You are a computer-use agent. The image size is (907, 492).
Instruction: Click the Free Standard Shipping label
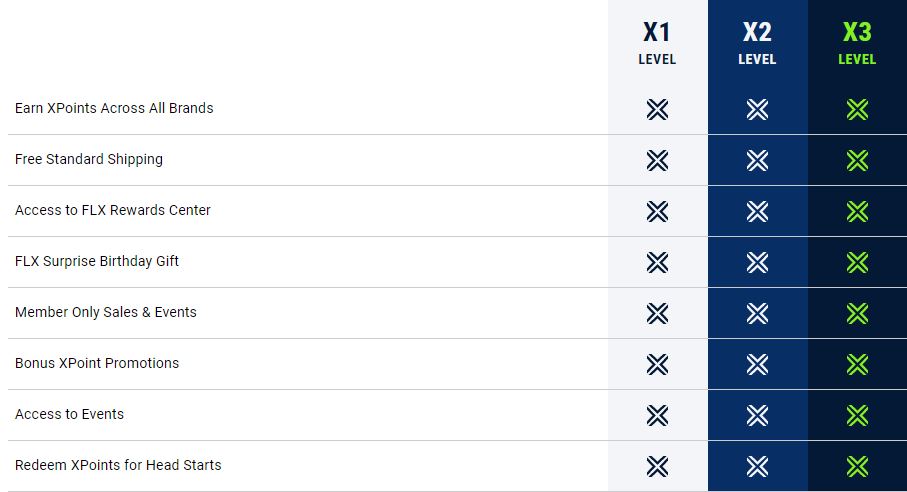point(89,159)
